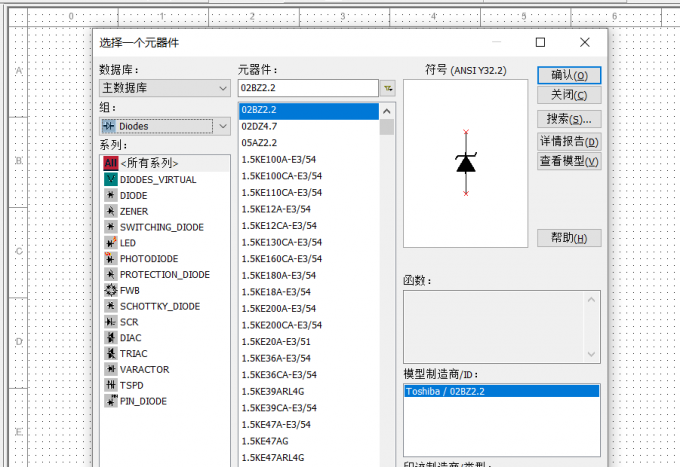The width and height of the screenshot is (680, 467).
Task: Select component 02BZ2.2 in list
Action: [309, 110]
